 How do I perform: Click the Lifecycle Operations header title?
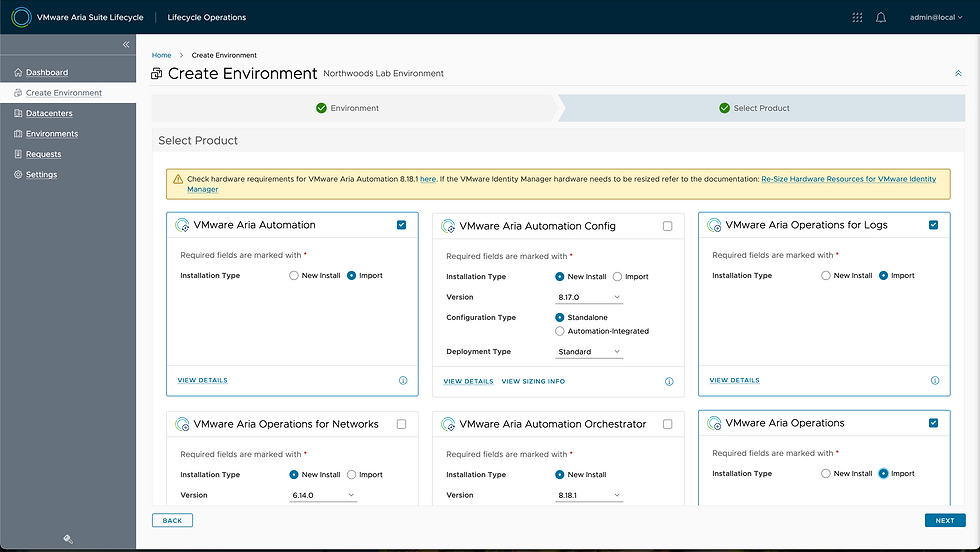point(206,18)
